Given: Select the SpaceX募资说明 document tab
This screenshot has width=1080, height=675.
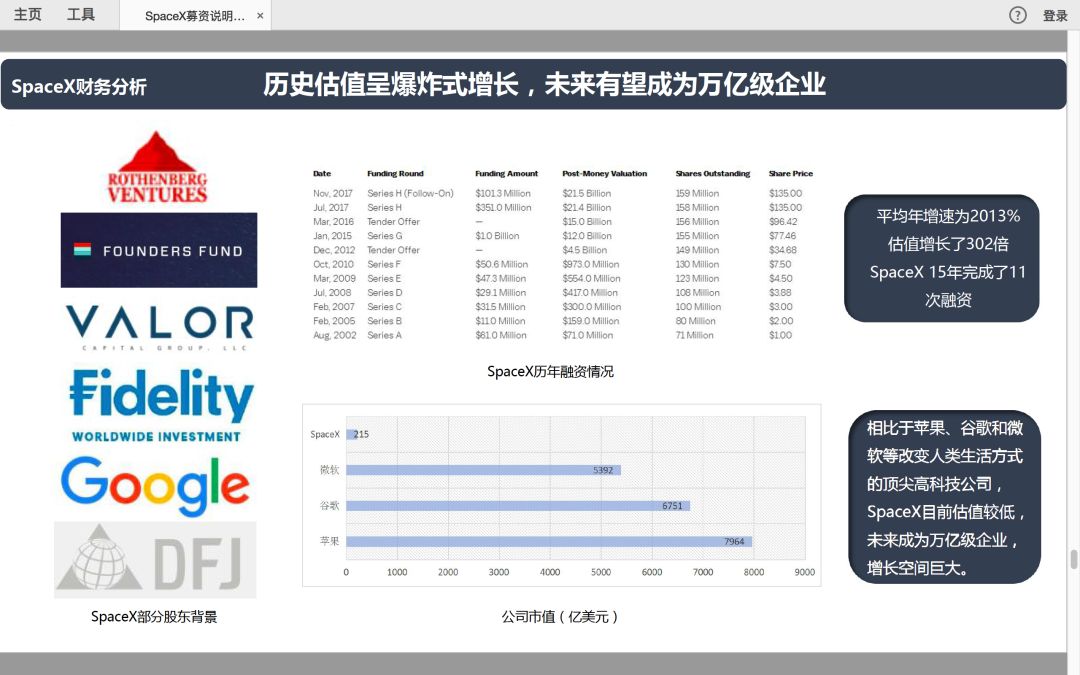Looking at the screenshot, I should (x=194, y=16).
